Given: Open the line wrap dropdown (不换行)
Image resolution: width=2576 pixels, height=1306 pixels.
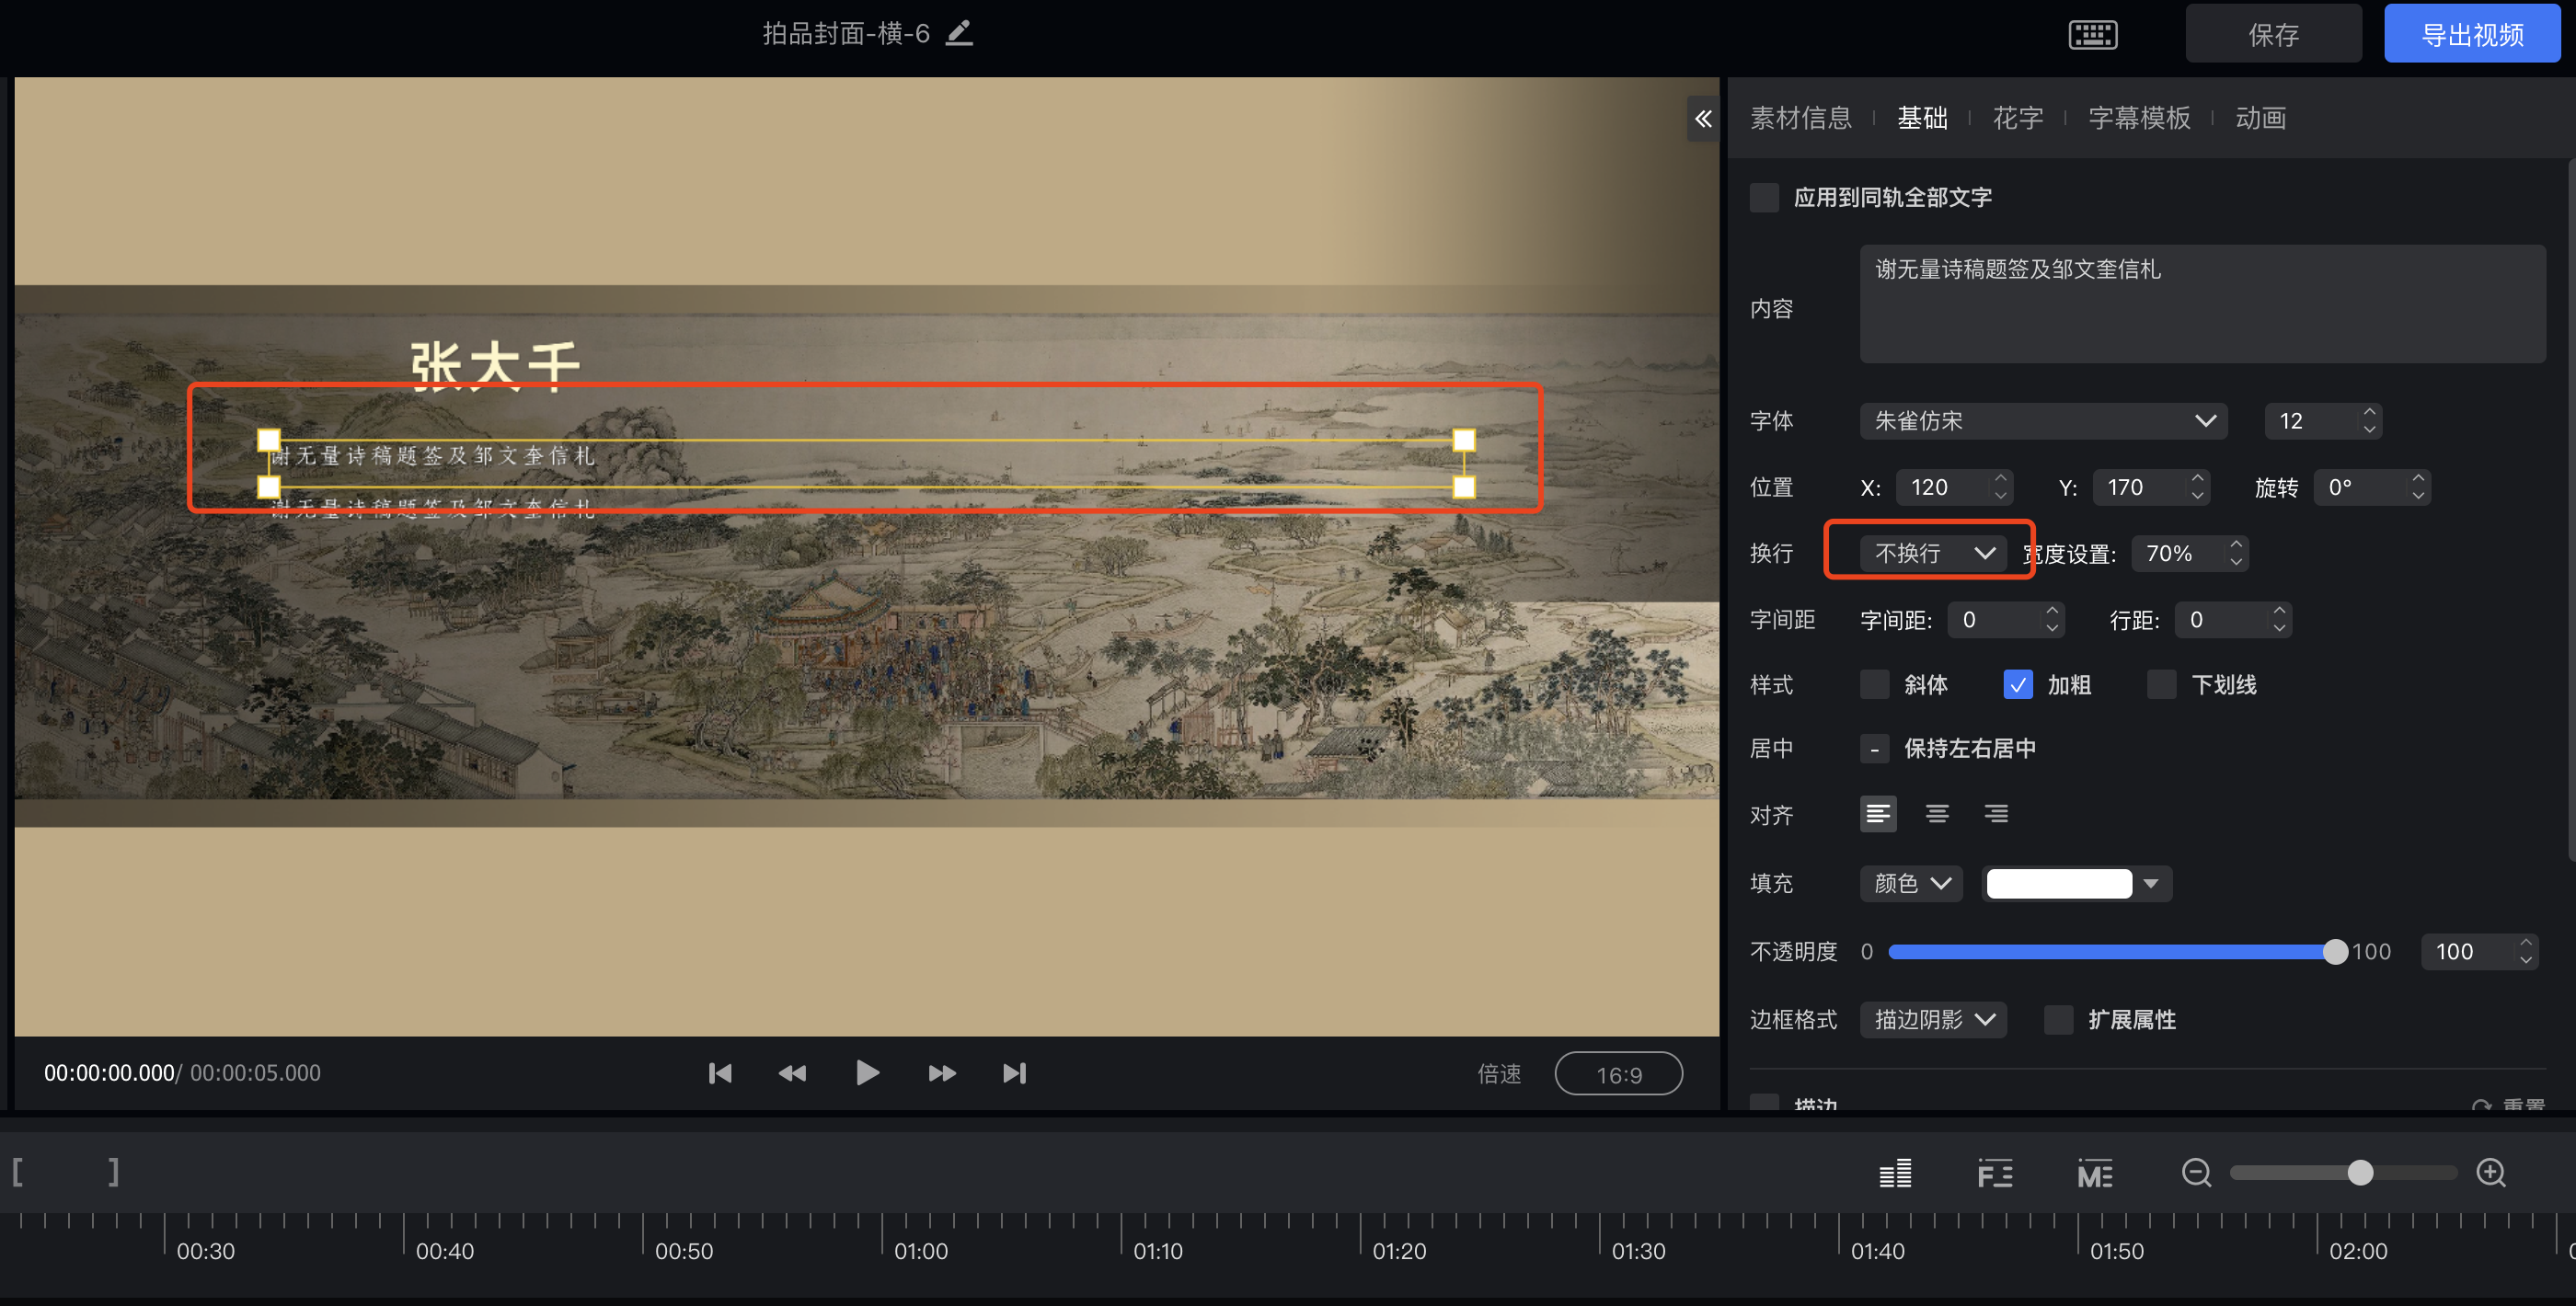Looking at the screenshot, I should pyautogui.click(x=1933, y=553).
